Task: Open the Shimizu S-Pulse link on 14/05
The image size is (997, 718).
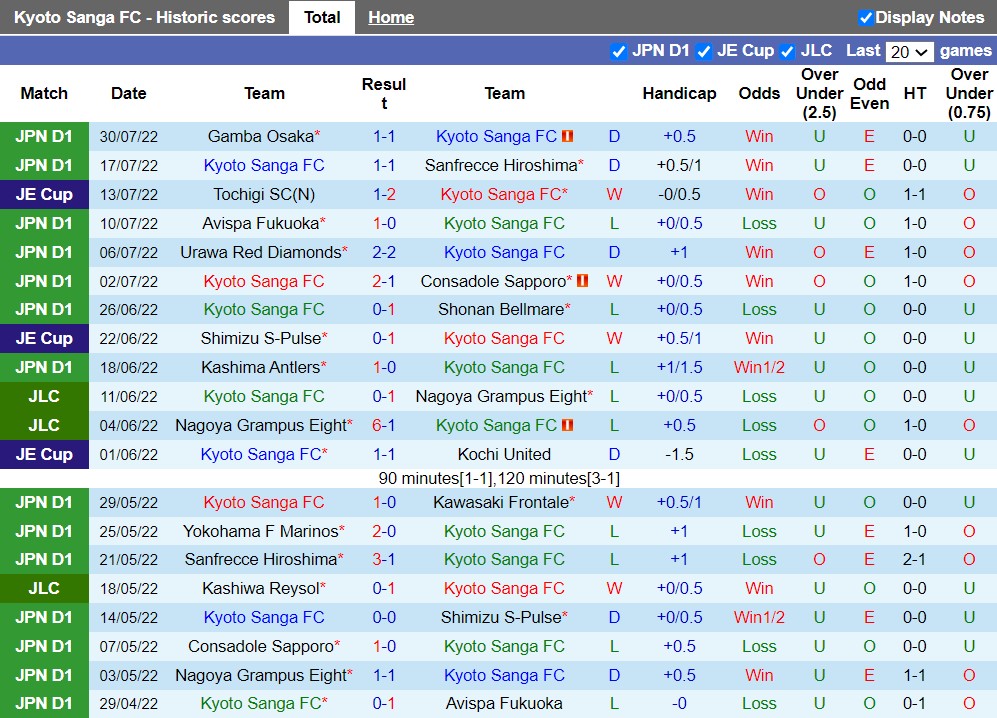Action: [x=504, y=617]
